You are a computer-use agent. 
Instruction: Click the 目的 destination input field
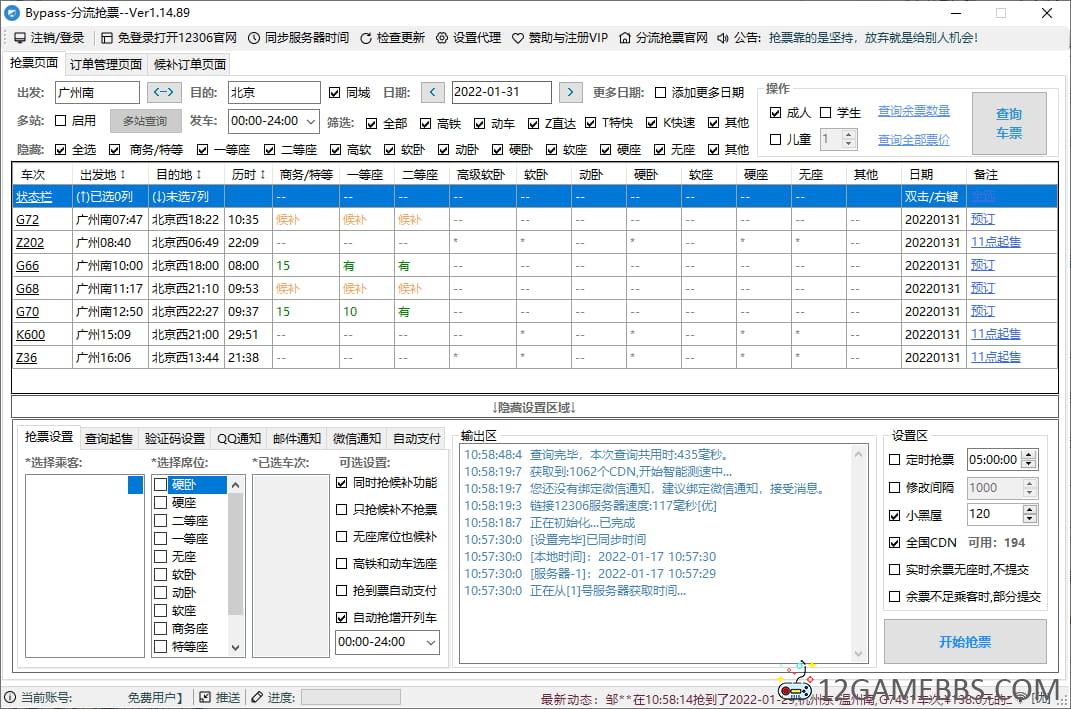tap(273, 93)
